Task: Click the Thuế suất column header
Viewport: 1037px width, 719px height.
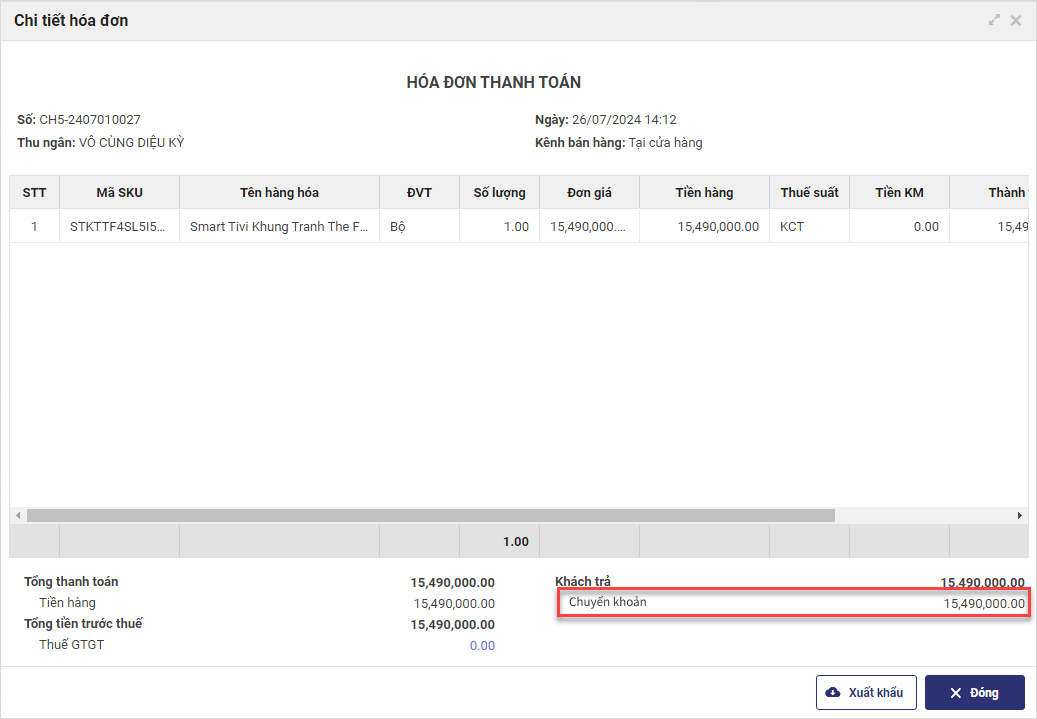Action: [809, 193]
